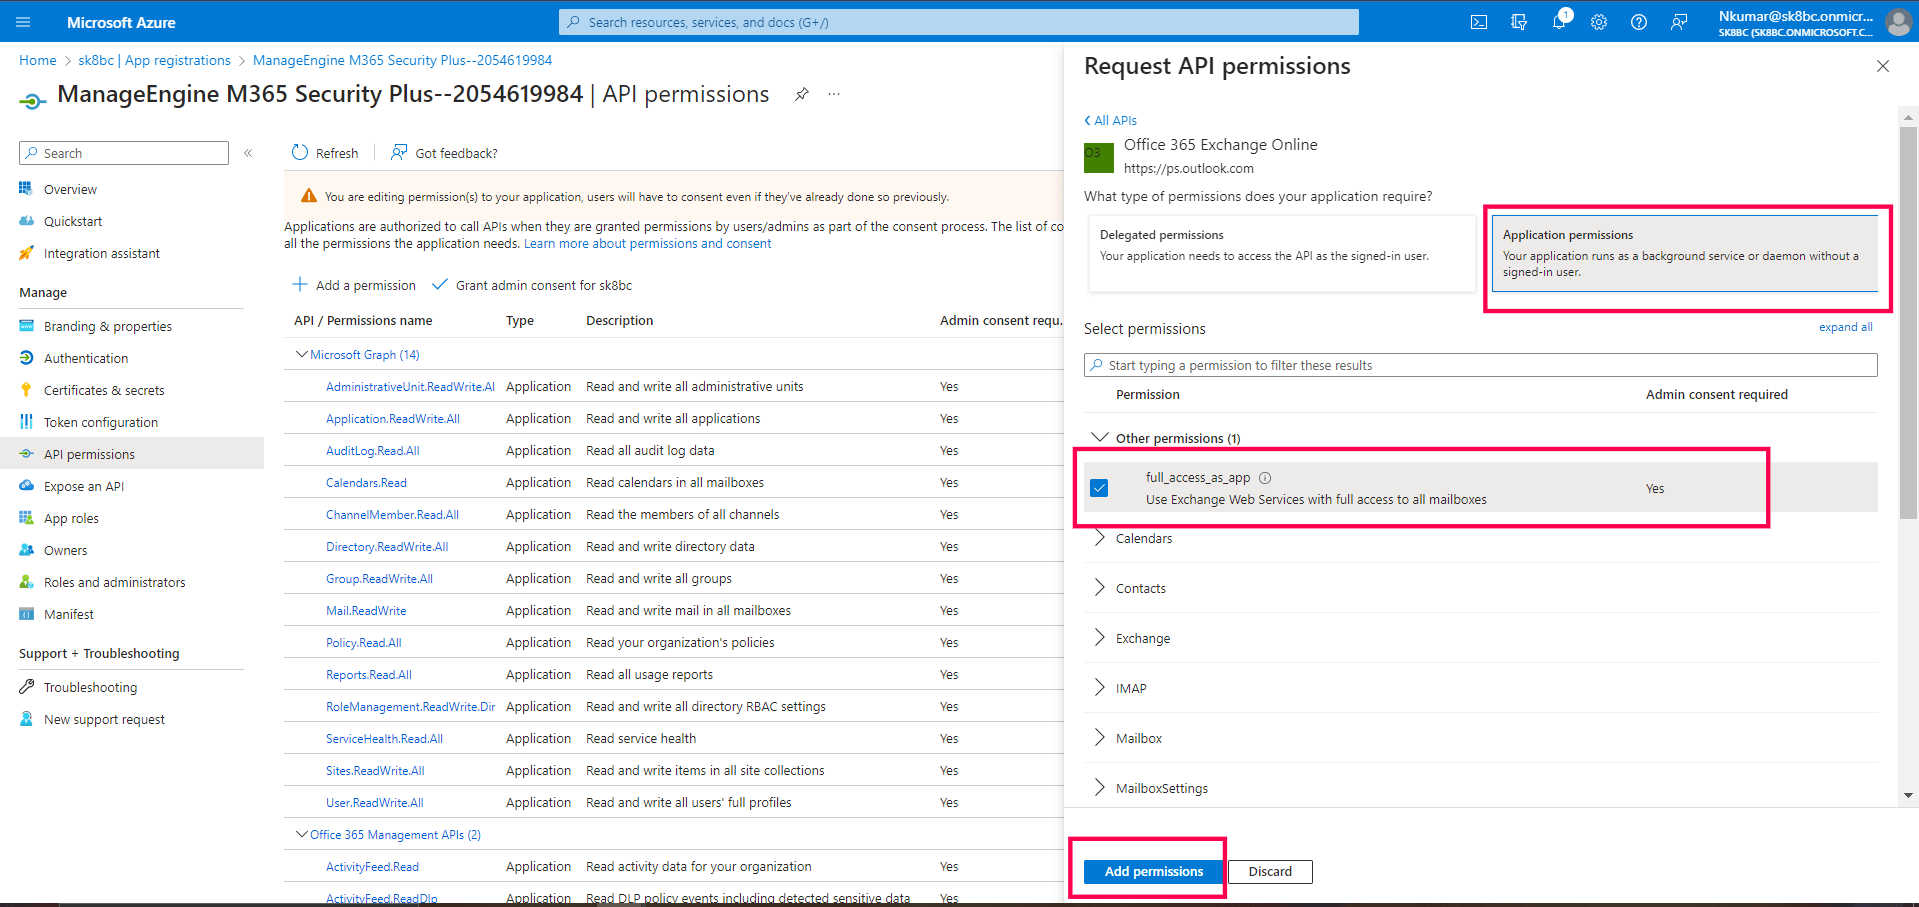Open portal settings gear
Screen dimensions: 1919x907
pyautogui.click(x=1599, y=22)
